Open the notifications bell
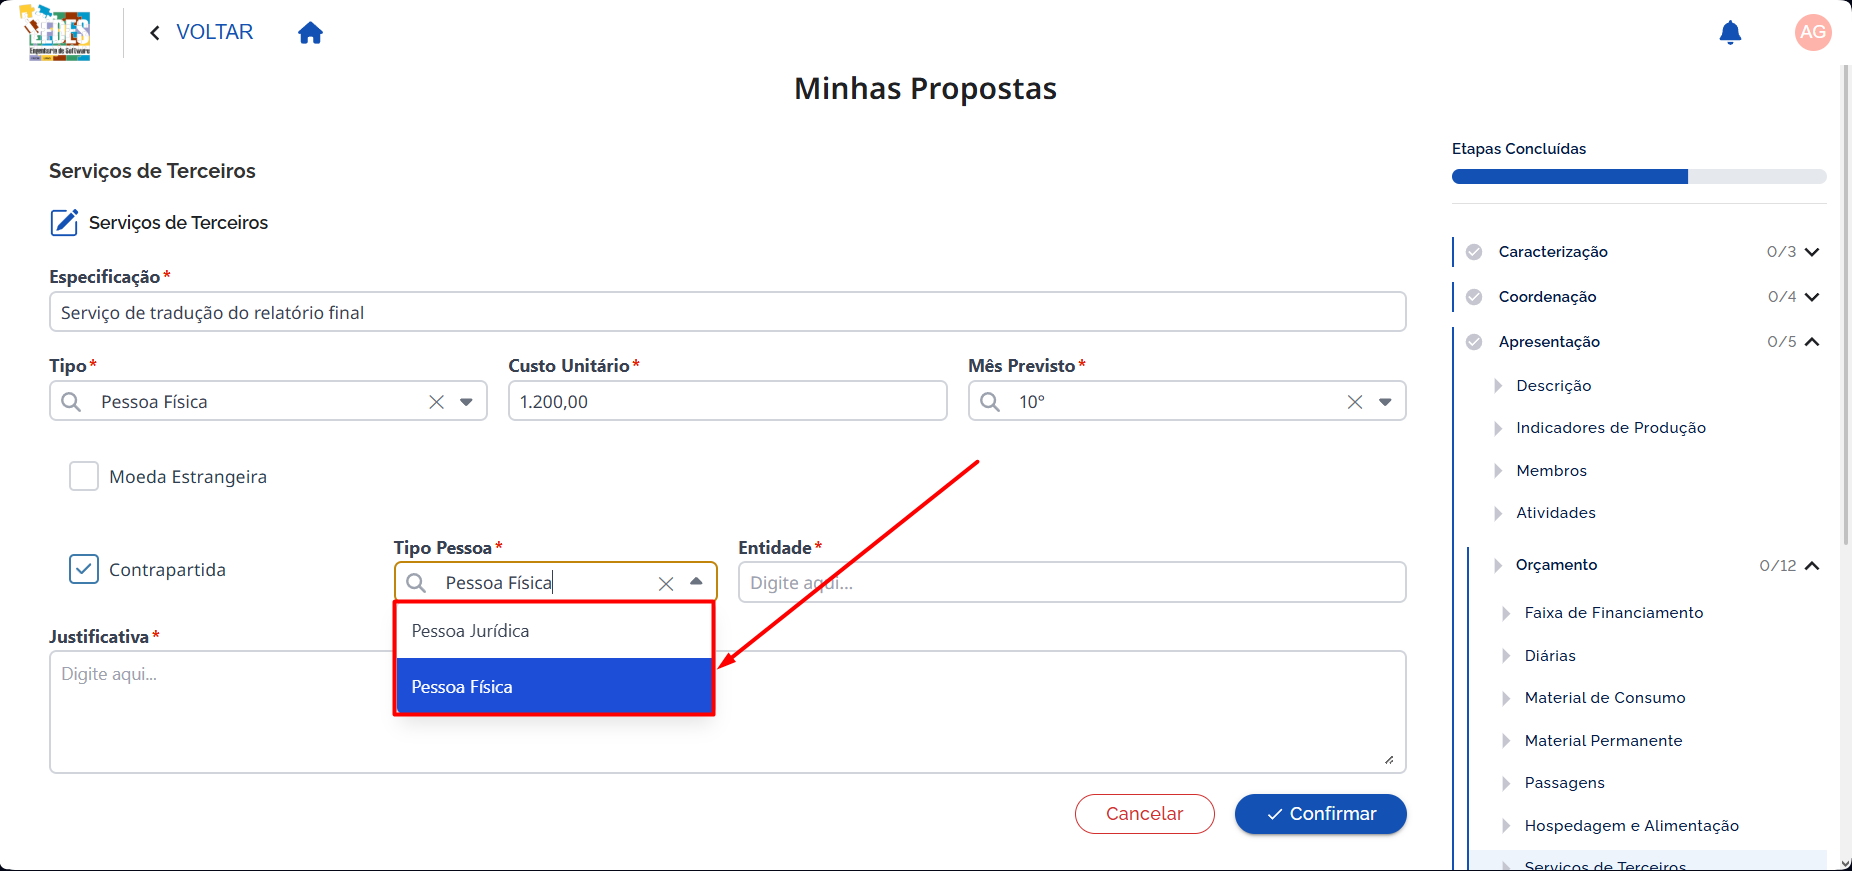Viewport: 1852px width, 871px height. point(1730,33)
